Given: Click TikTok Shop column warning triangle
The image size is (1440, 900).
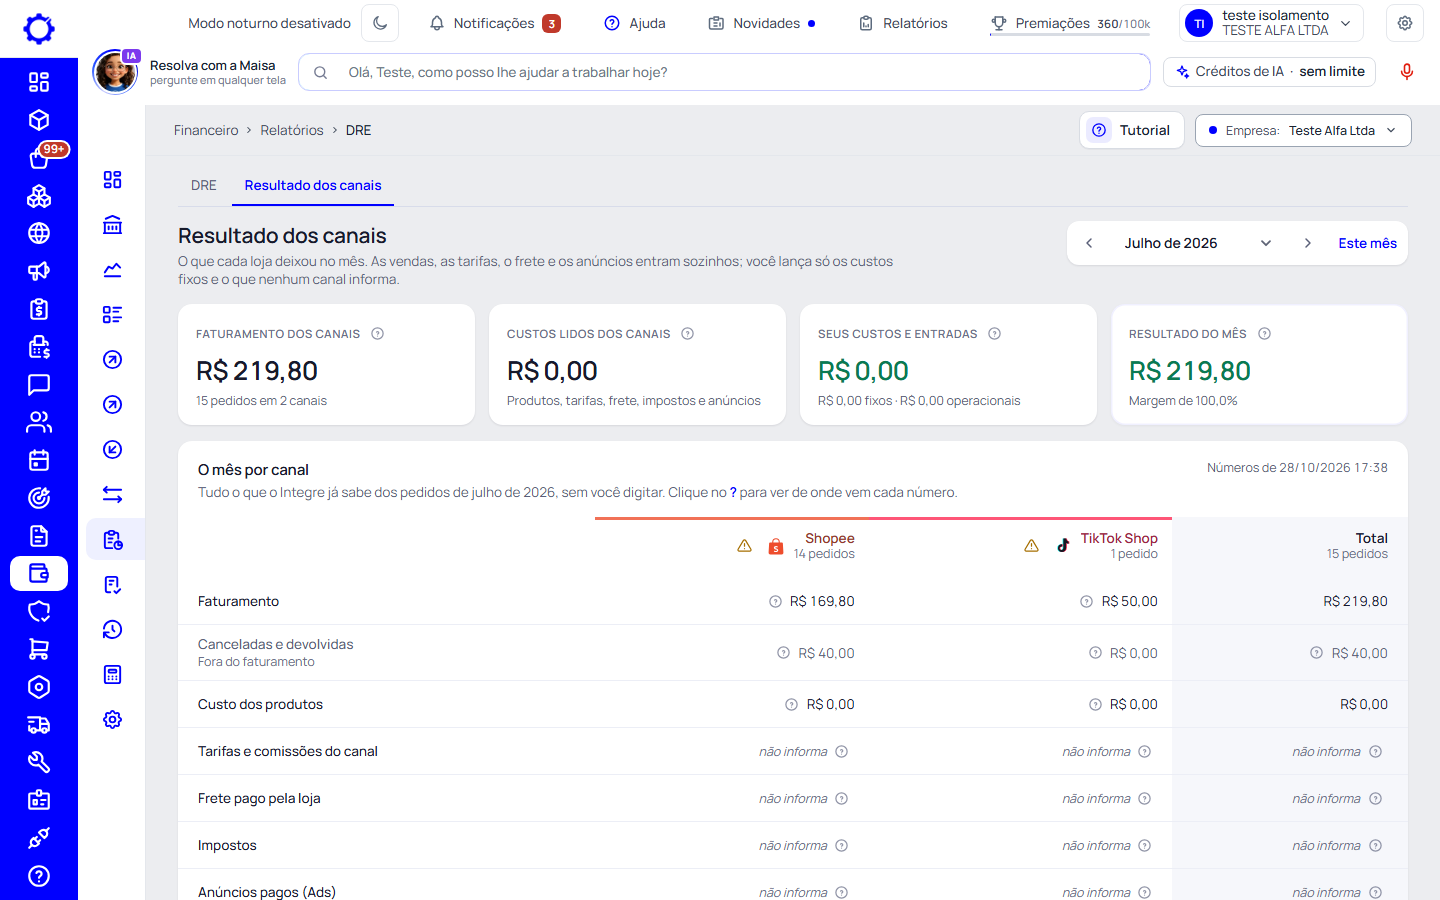Looking at the screenshot, I should pyautogui.click(x=1031, y=546).
